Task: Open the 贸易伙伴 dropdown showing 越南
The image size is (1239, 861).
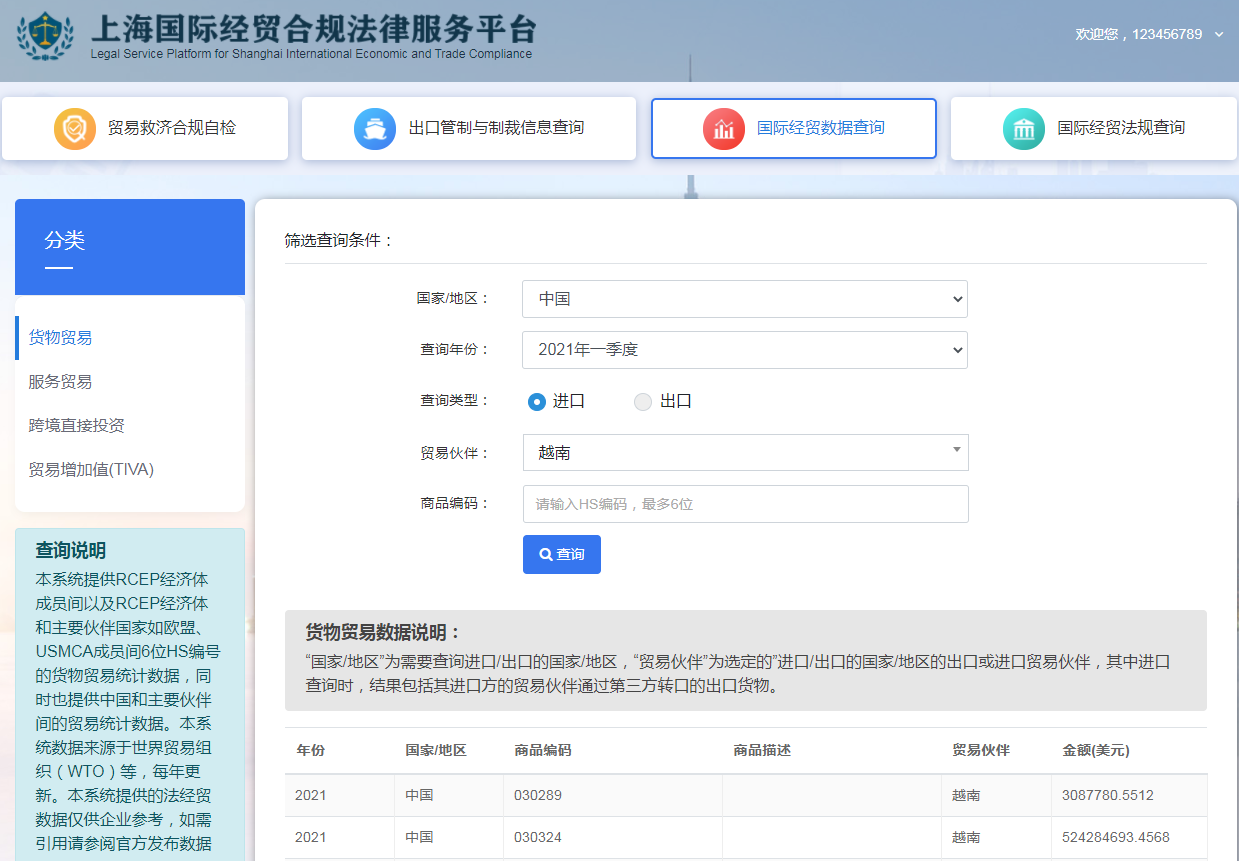Action: (746, 453)
